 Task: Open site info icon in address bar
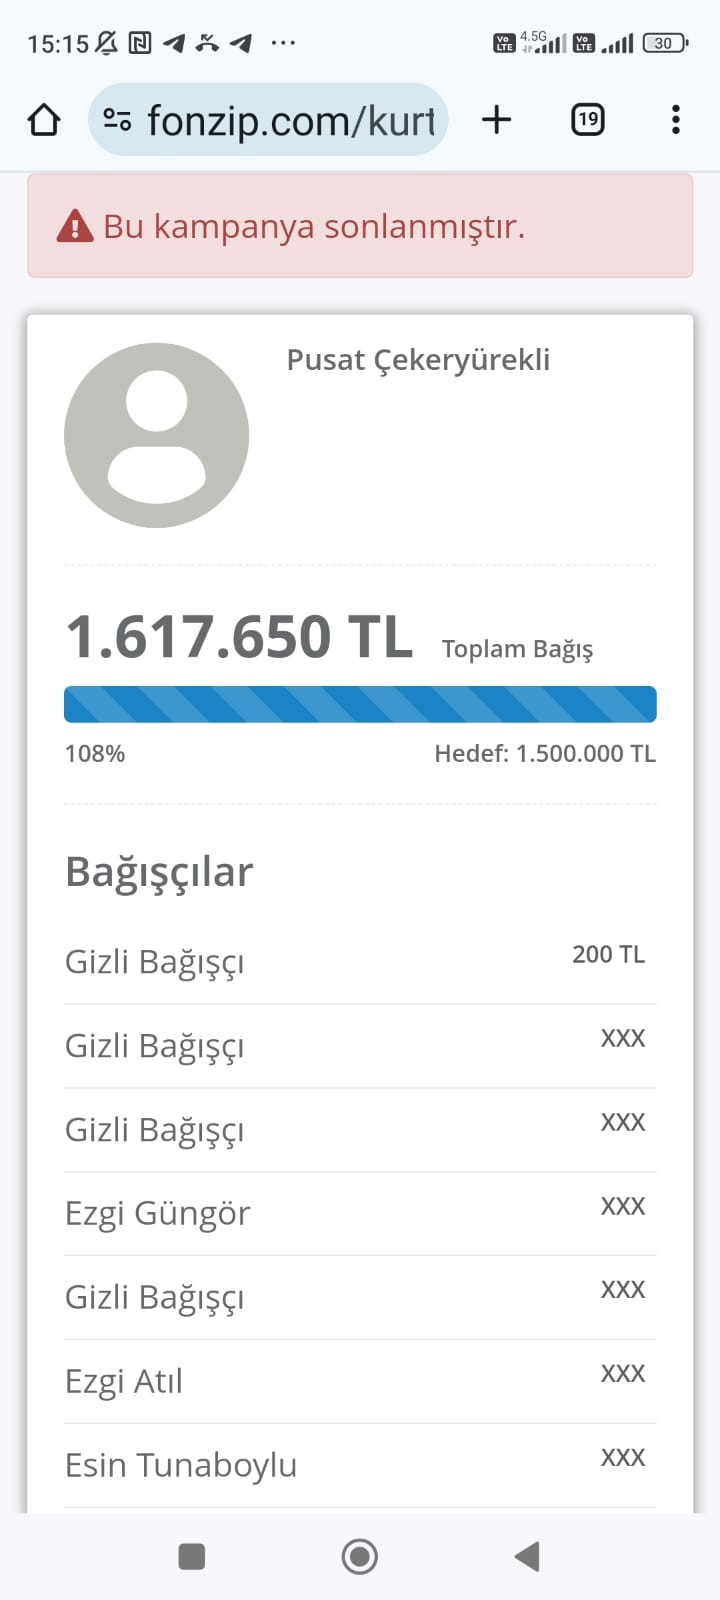[117, 121]
